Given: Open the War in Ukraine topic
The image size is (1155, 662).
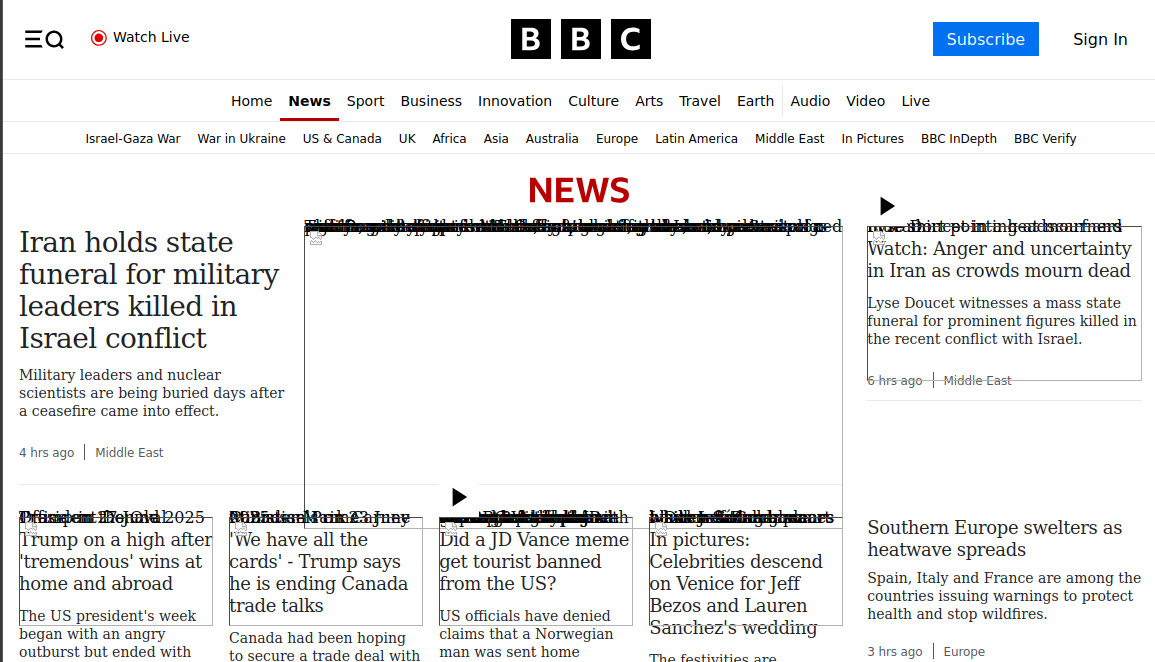Looking at the screenshot, I should 242,138.
